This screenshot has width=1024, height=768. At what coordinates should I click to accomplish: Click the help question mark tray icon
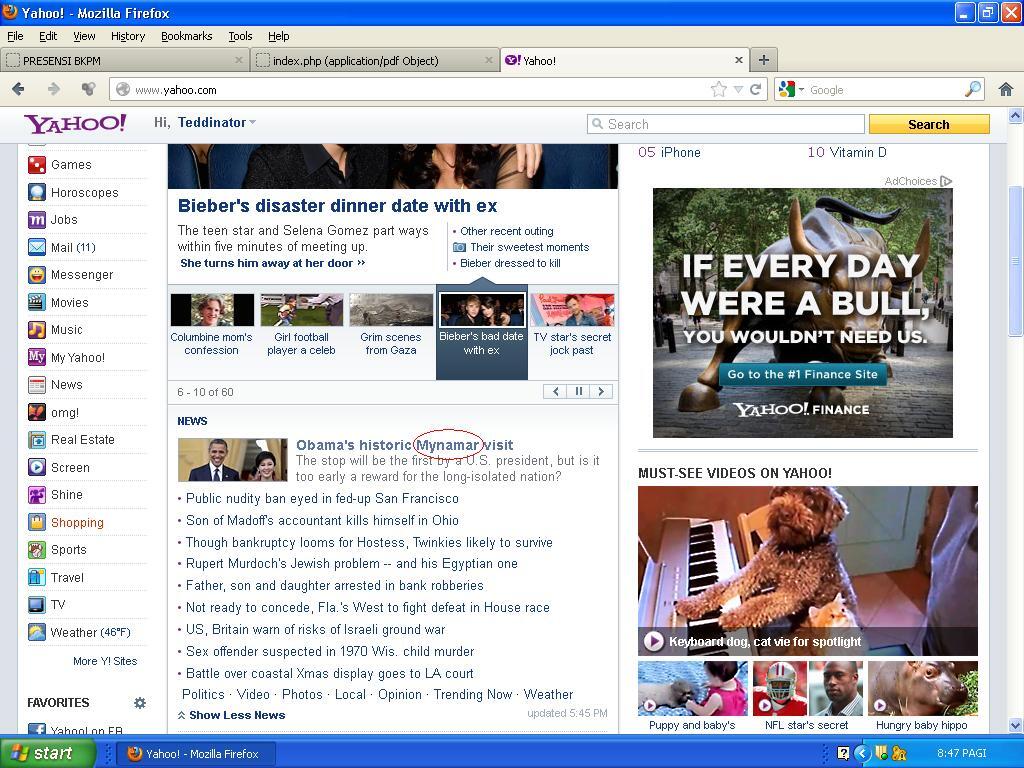843,754
